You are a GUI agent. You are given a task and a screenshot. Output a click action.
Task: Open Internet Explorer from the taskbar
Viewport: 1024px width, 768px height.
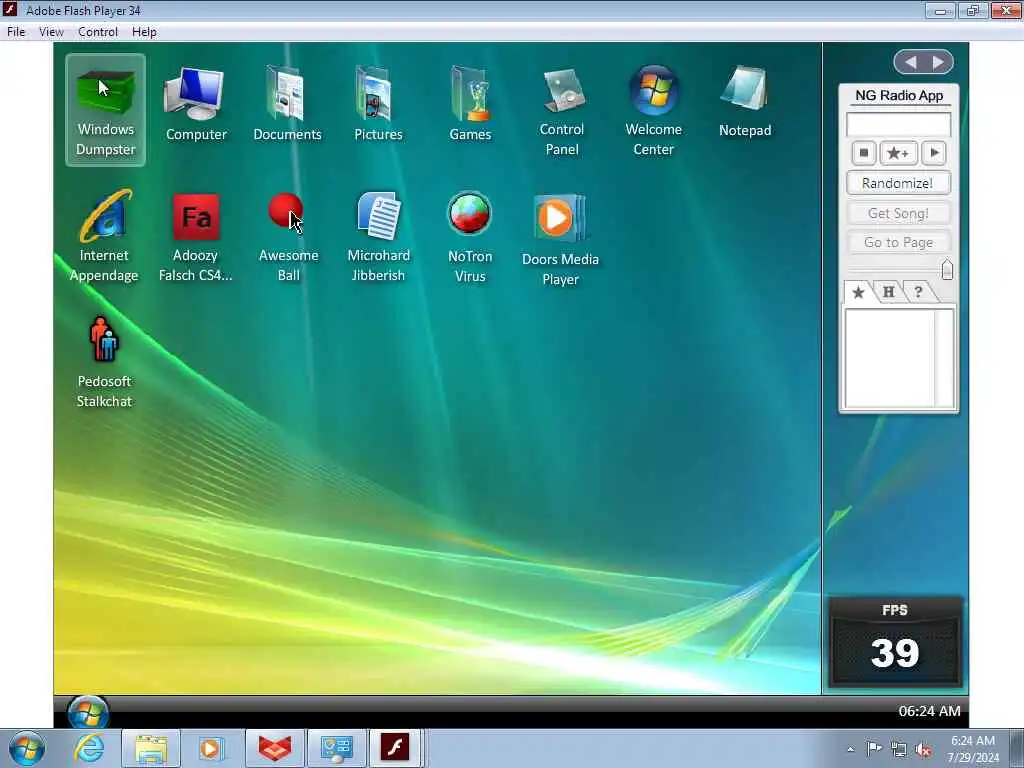(x=89, y=748)
